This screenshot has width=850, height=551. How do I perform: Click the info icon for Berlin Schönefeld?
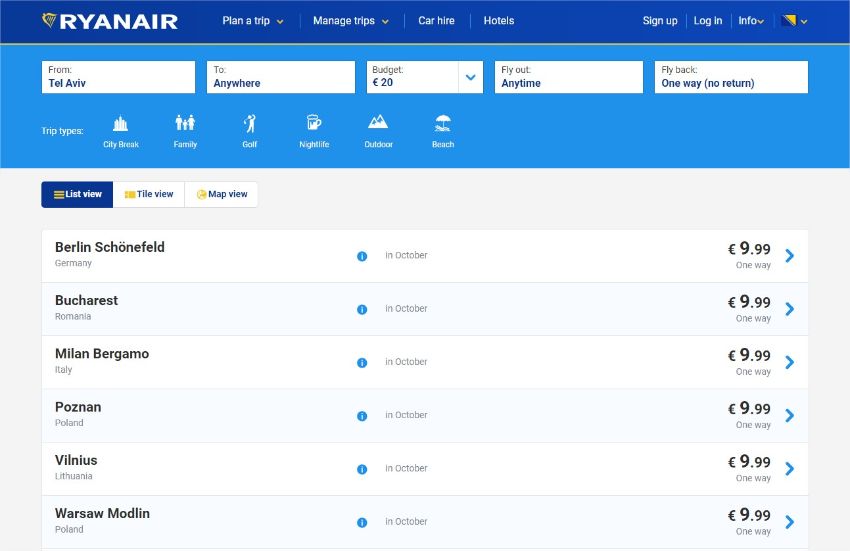[362, 257]
